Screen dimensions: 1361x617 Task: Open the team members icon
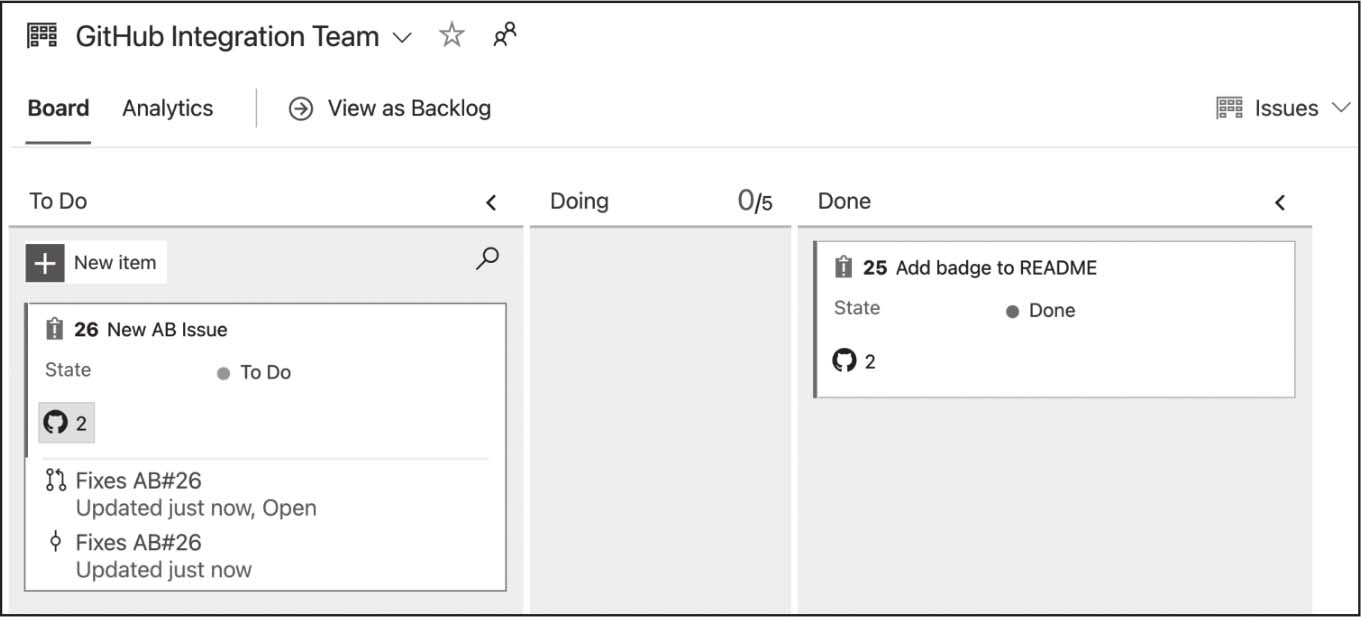click(x=505, y=36)
